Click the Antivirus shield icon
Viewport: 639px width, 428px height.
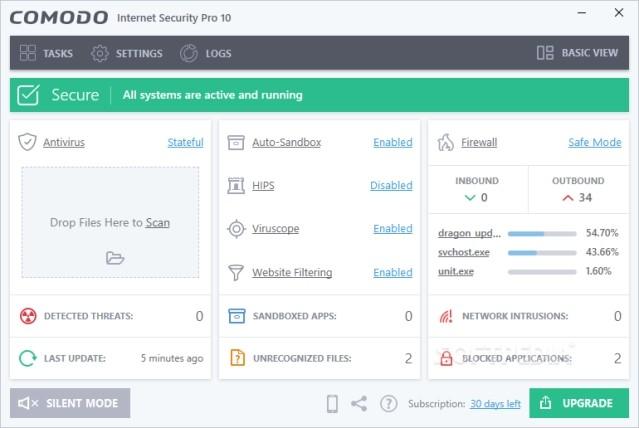click(x=27, y=142)
